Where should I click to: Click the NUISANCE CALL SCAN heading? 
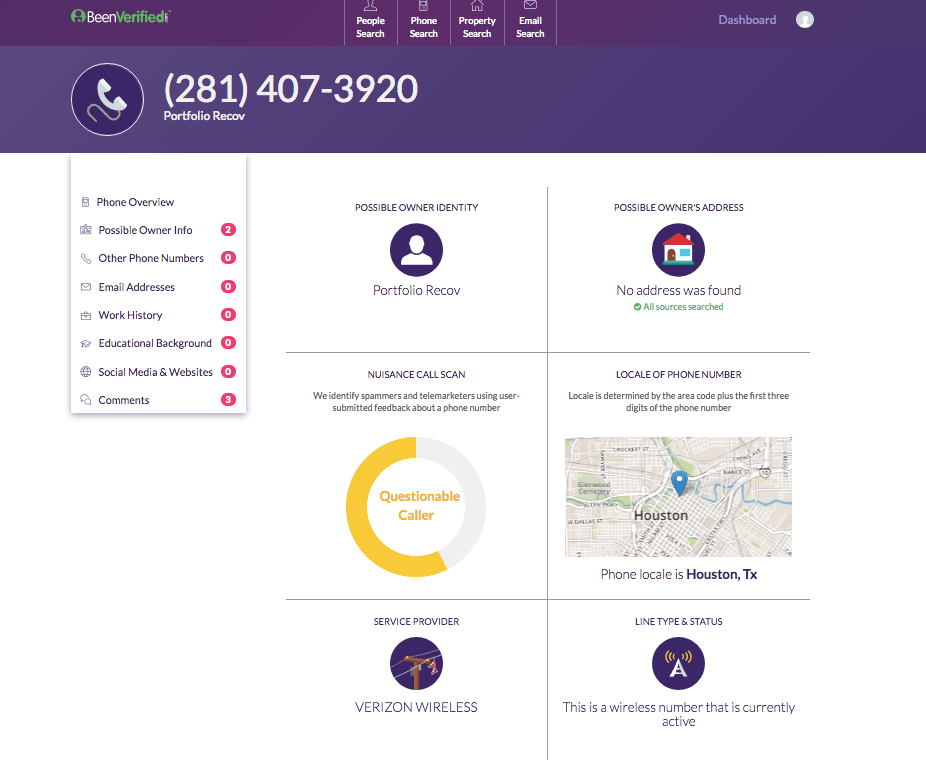click(416, 374)
